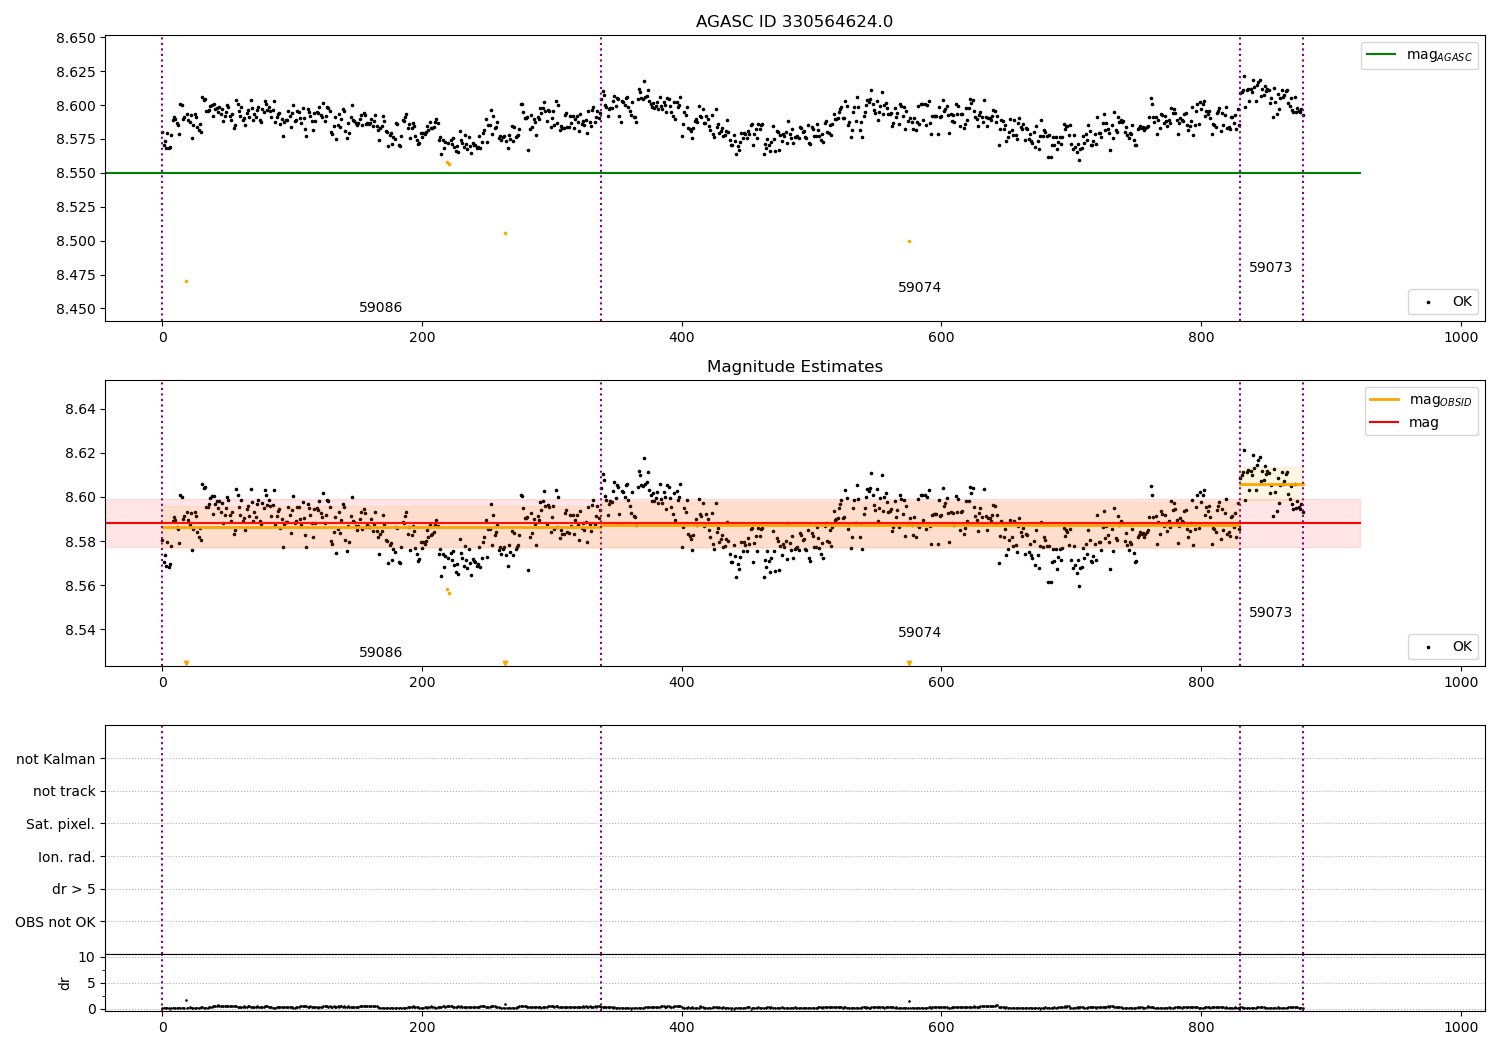Click the 8.450 y-axis tick in the top plot
The height and width of the screenshot is (1050, 1500).
(75, 309)
